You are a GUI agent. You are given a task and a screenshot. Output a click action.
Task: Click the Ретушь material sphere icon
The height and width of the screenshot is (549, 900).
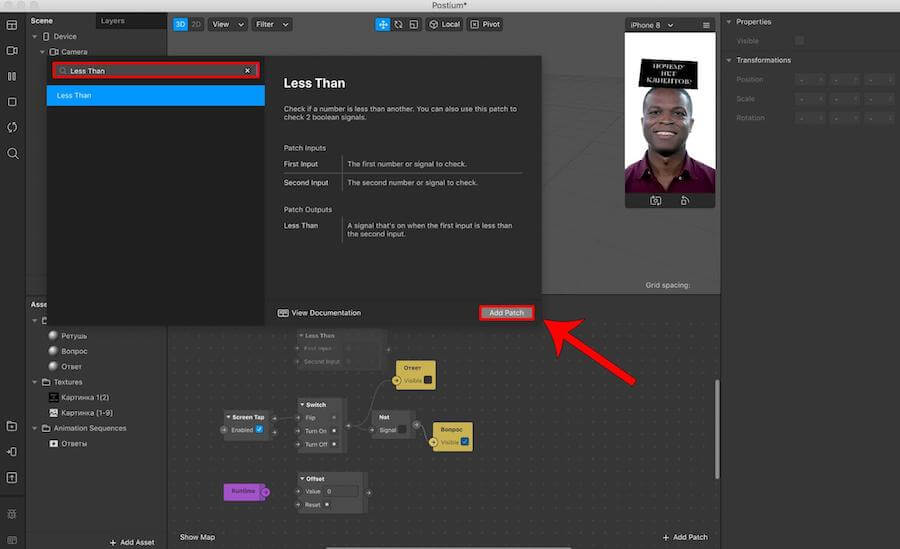point(53,335)
